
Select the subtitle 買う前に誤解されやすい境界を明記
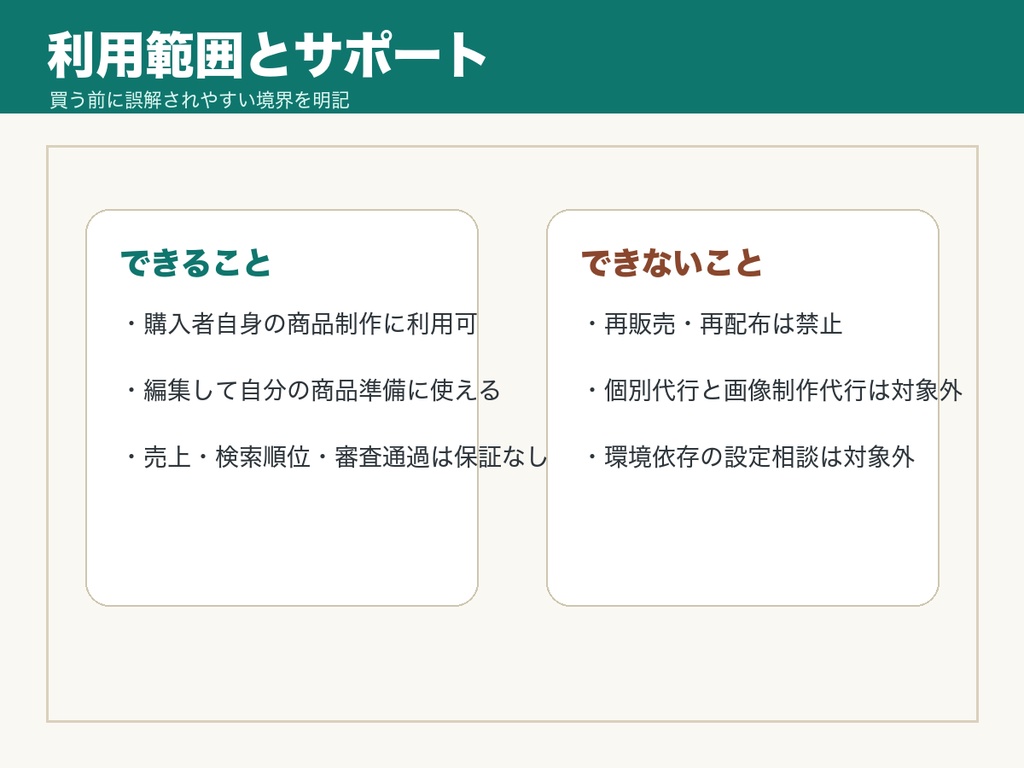(199, 100)
